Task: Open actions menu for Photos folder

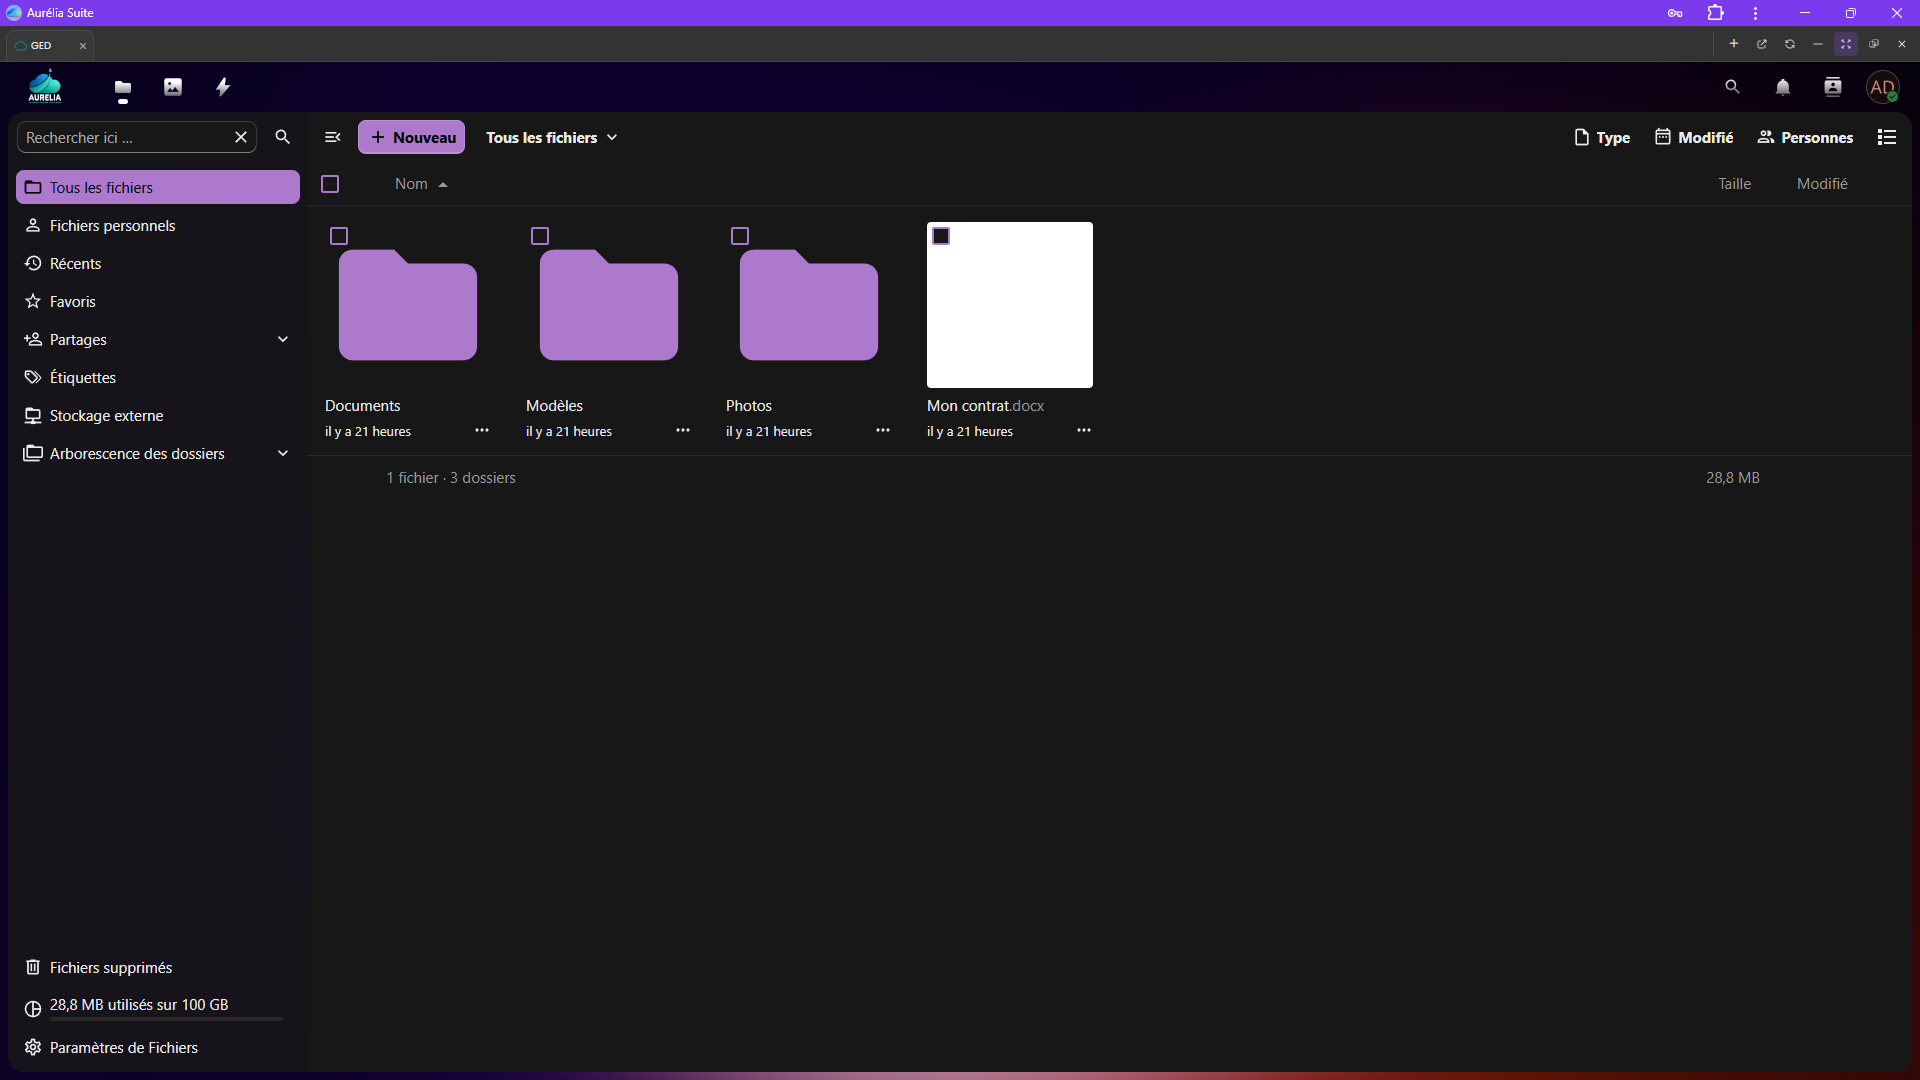Action: pyautogui.click(x=883, y=430)
